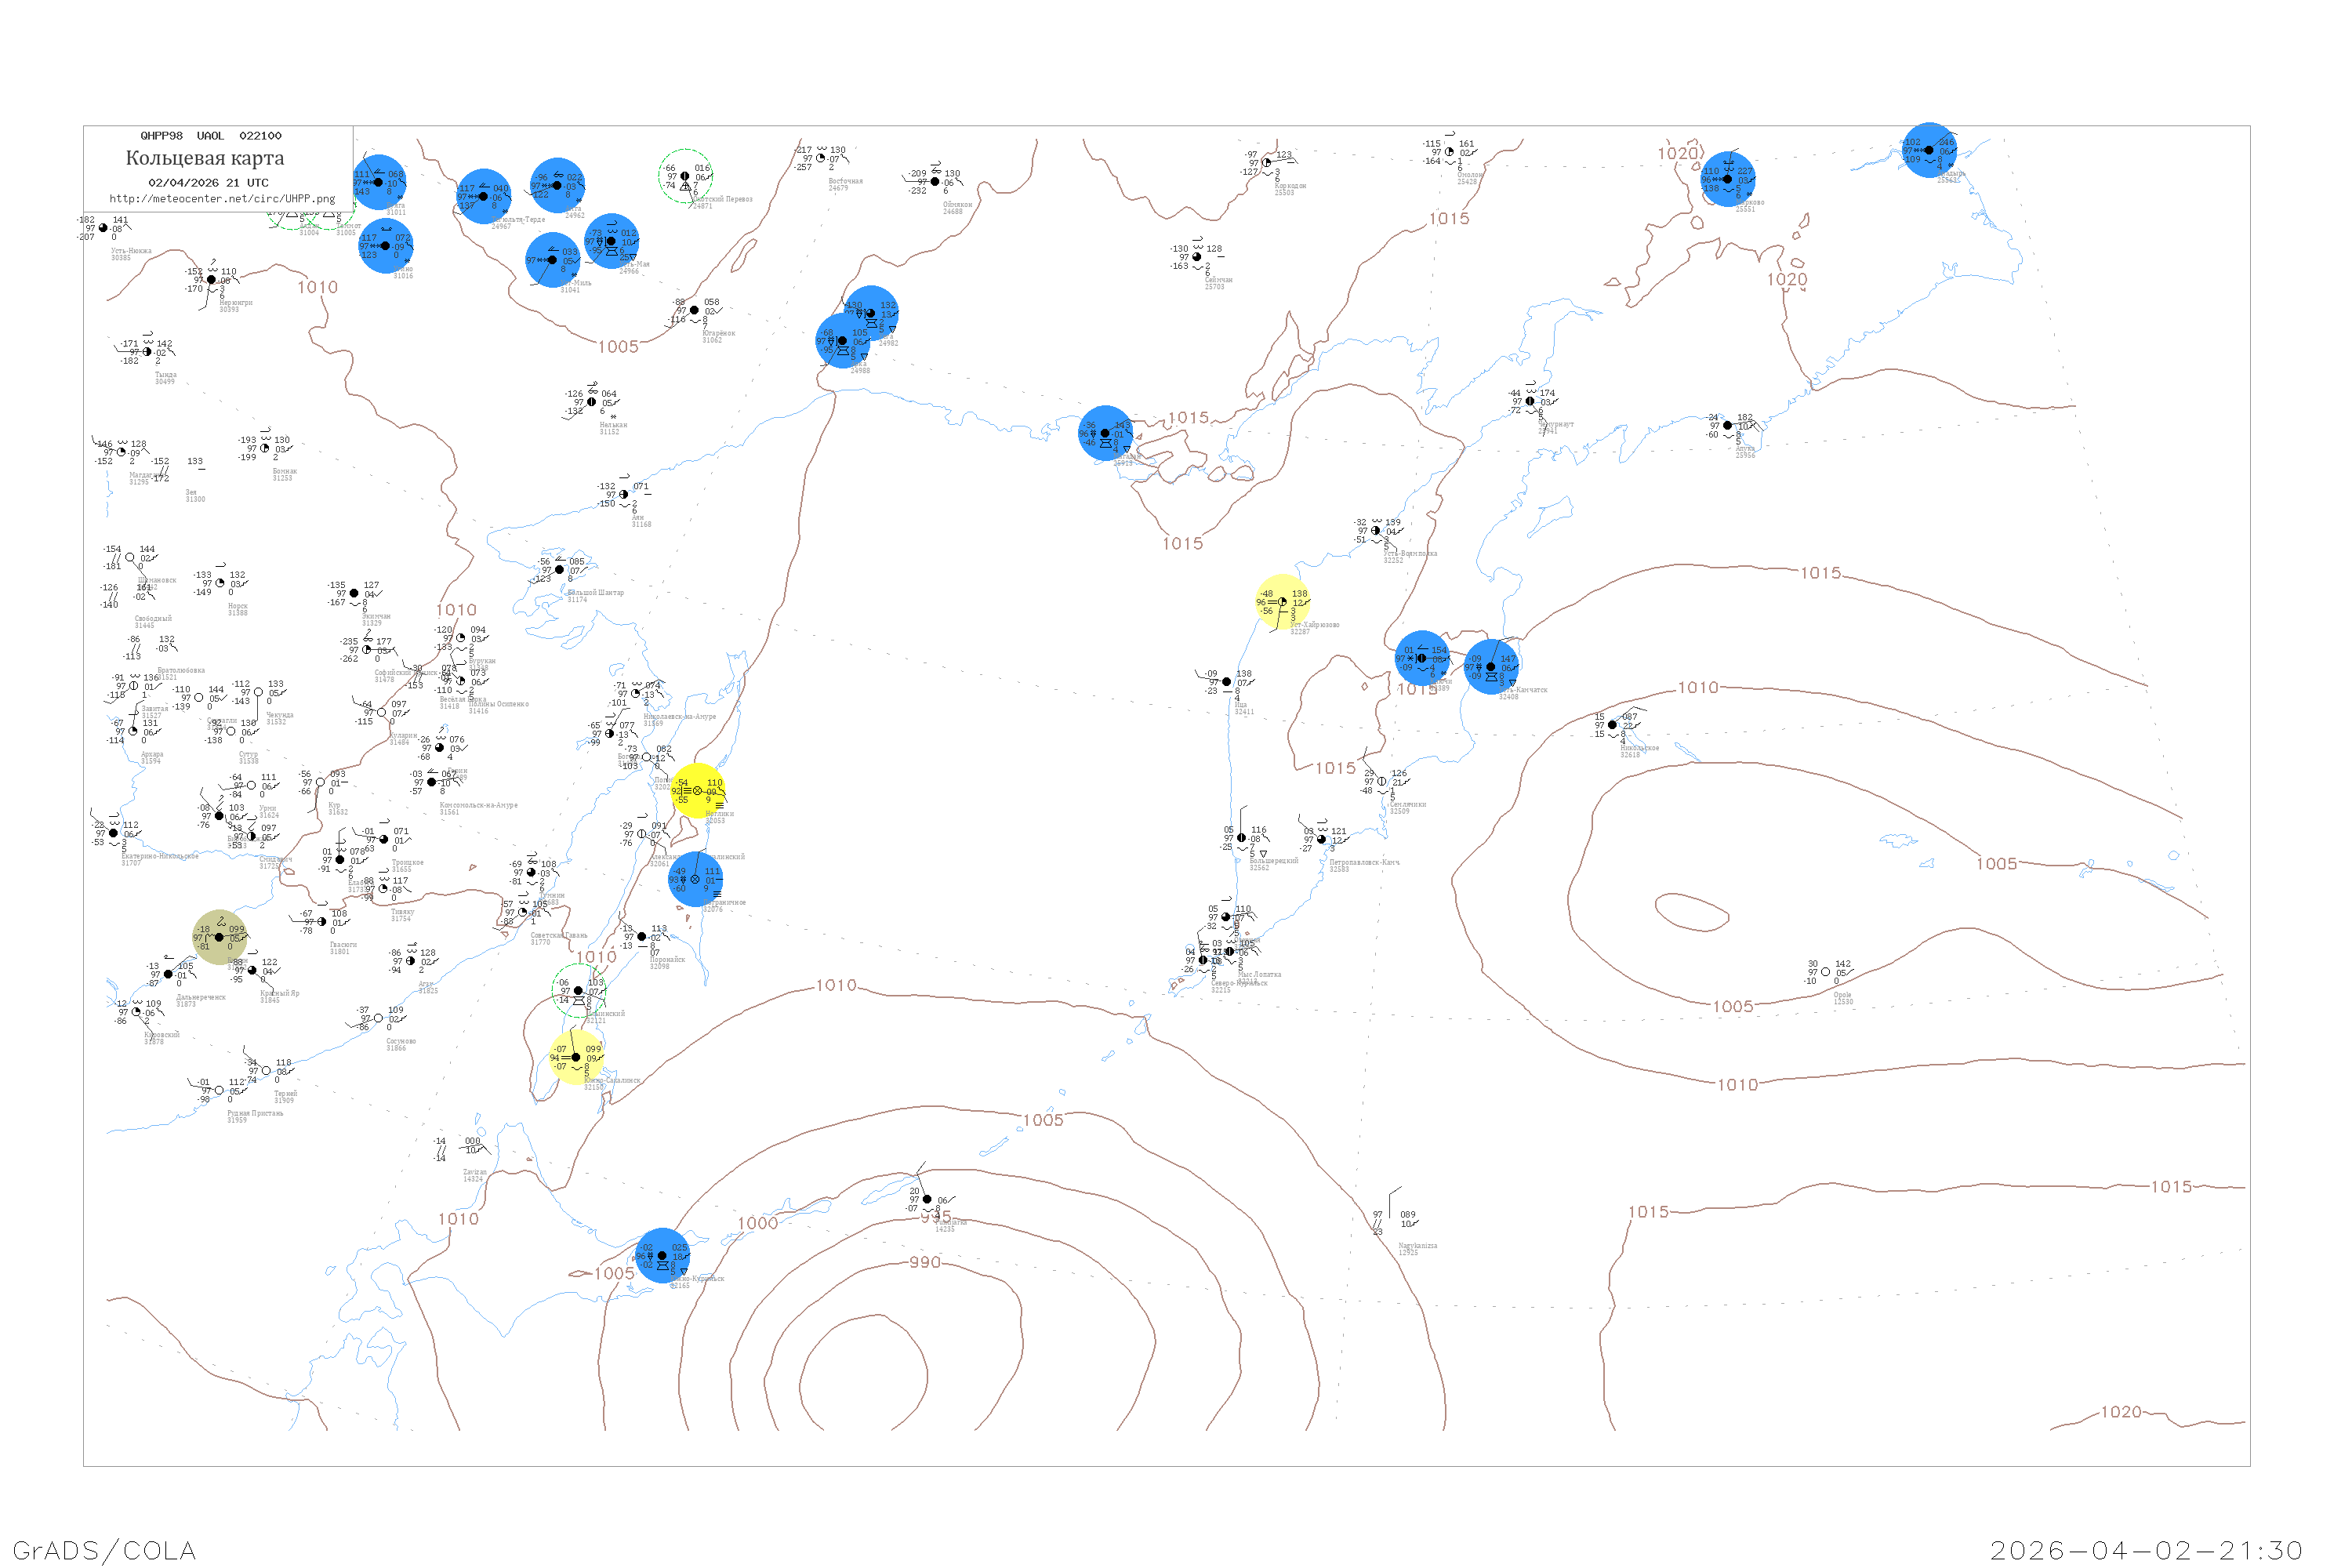Click the Усть-Мая blue station marker
This screenshot has height=1568, width=2352.
611,241
